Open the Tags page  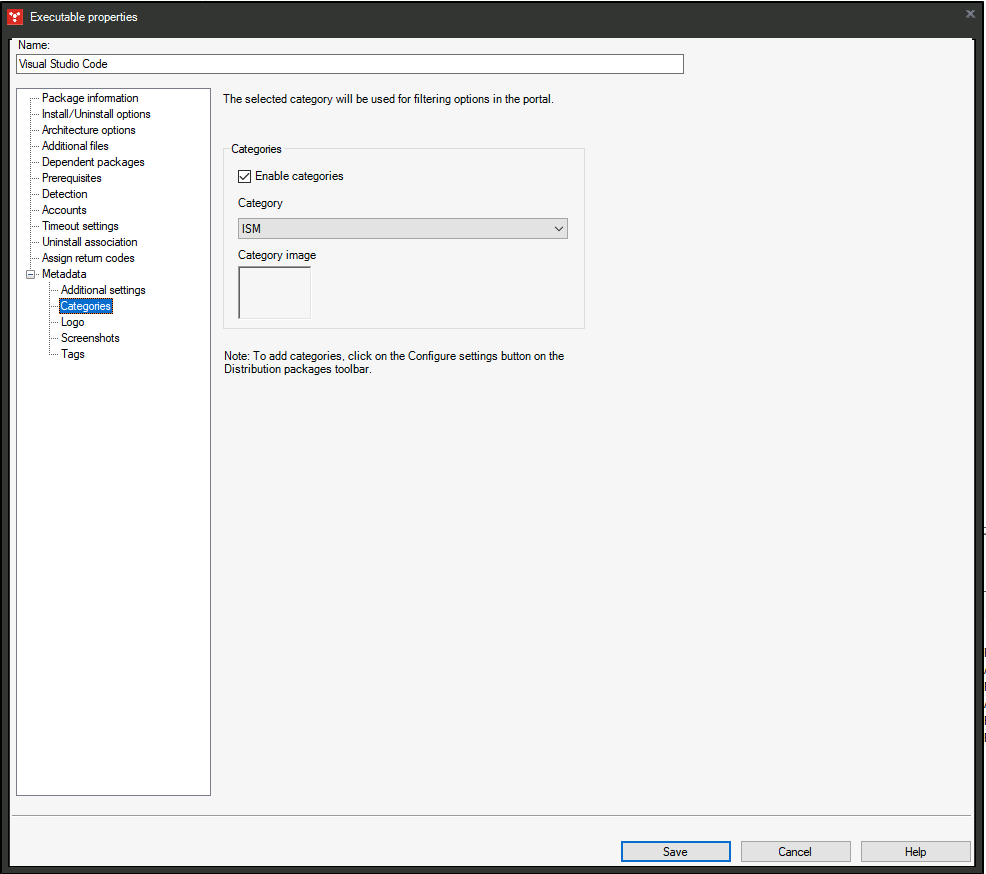tap(72, 354)
